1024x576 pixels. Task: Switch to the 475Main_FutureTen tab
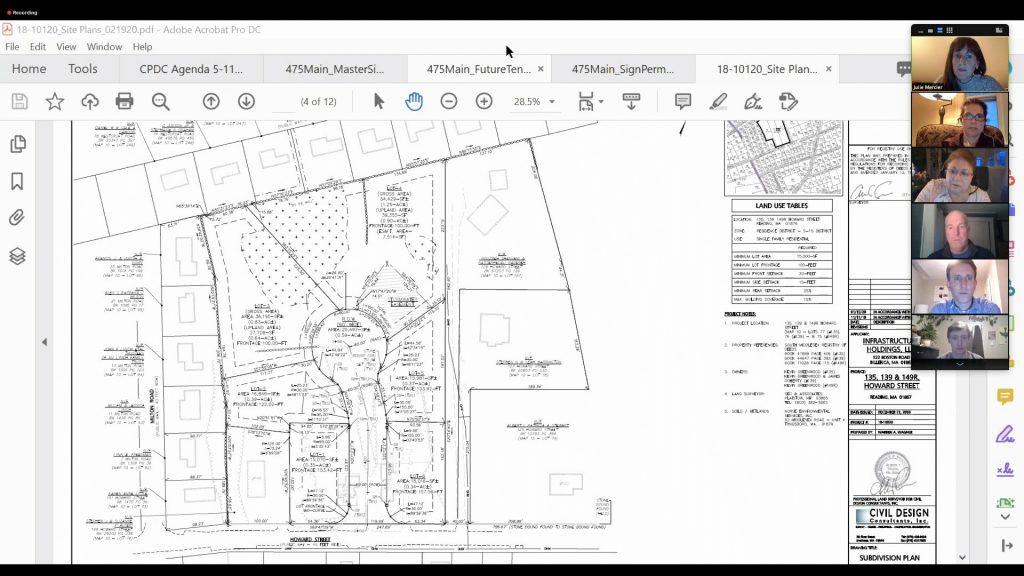(479, 69)
